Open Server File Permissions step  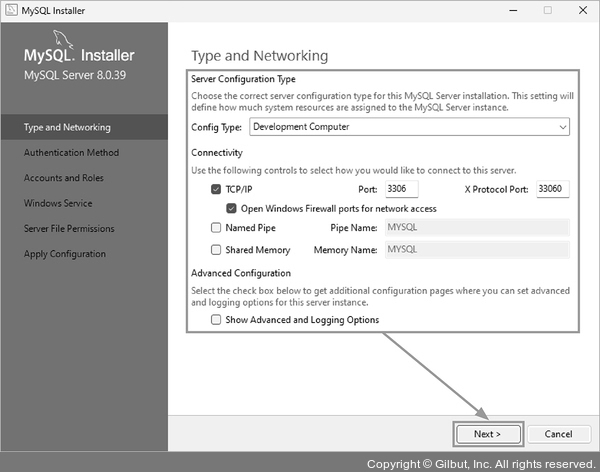tap(69, 229)
